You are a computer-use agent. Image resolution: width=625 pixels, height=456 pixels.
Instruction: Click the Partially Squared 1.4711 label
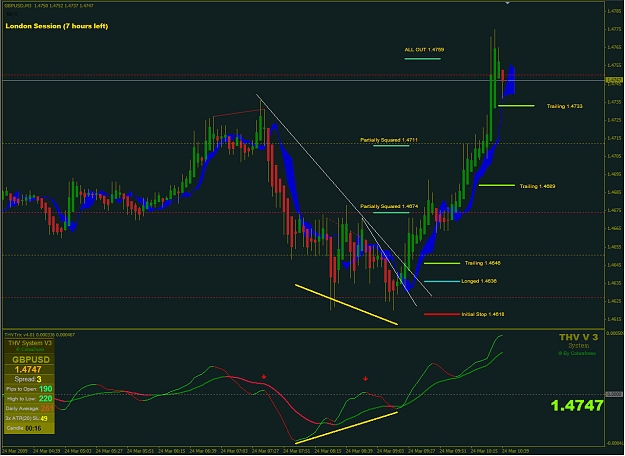tap(389, 140)
